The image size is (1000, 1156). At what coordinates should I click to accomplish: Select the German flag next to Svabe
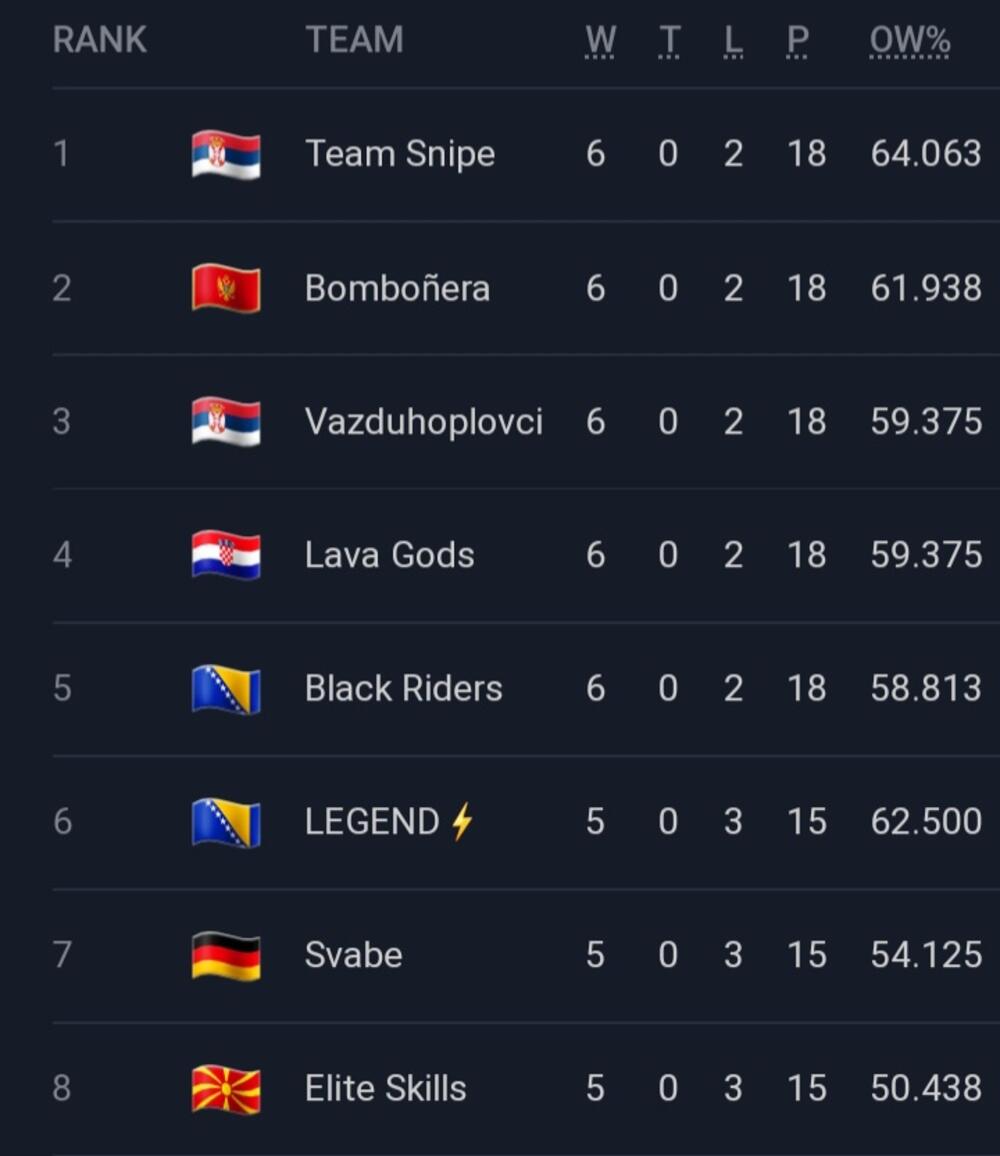[226, 955]
